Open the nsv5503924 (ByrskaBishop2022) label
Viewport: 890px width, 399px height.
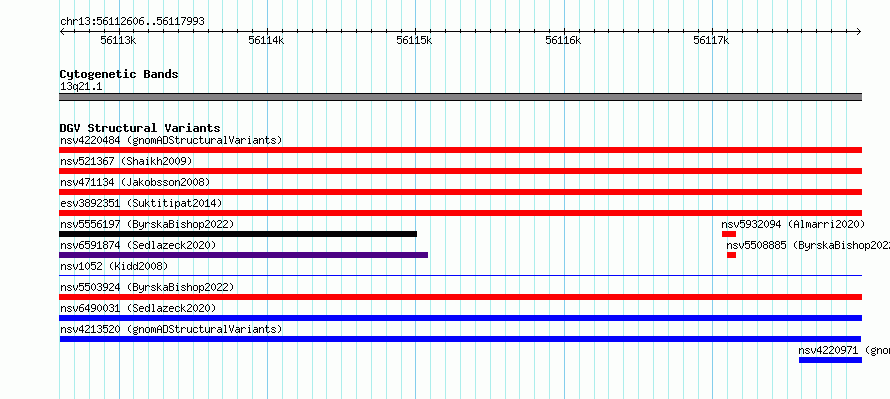point(147,287)
